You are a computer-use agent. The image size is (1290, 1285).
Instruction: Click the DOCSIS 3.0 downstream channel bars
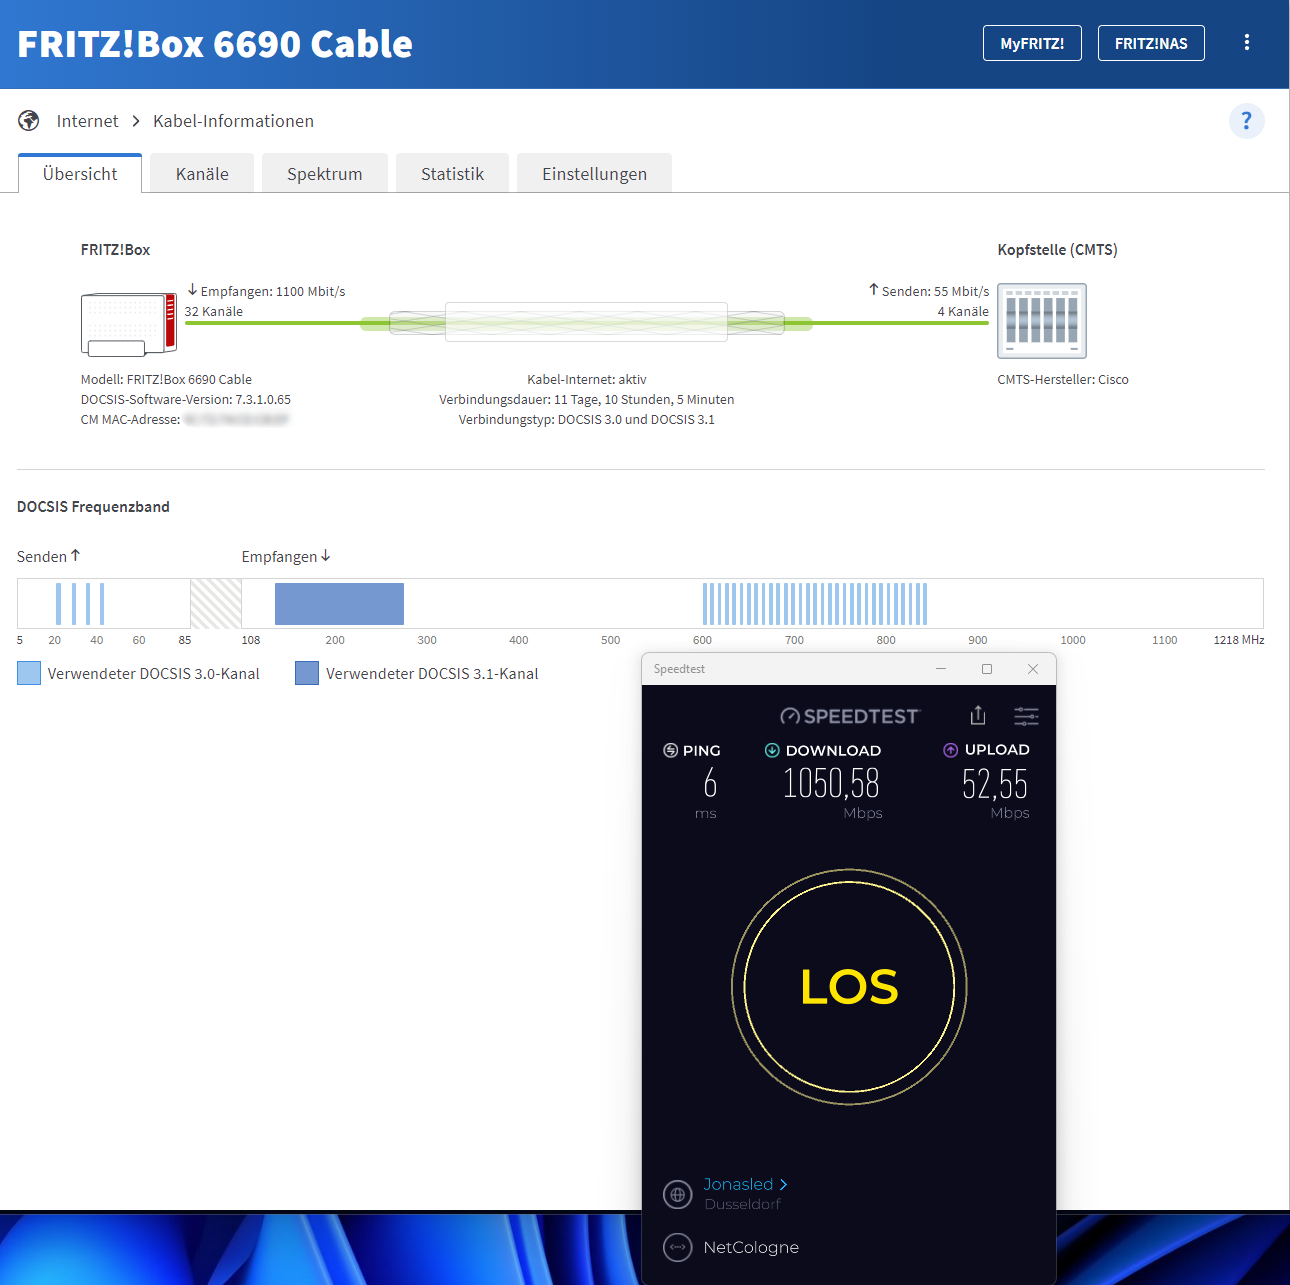[815, 604]
